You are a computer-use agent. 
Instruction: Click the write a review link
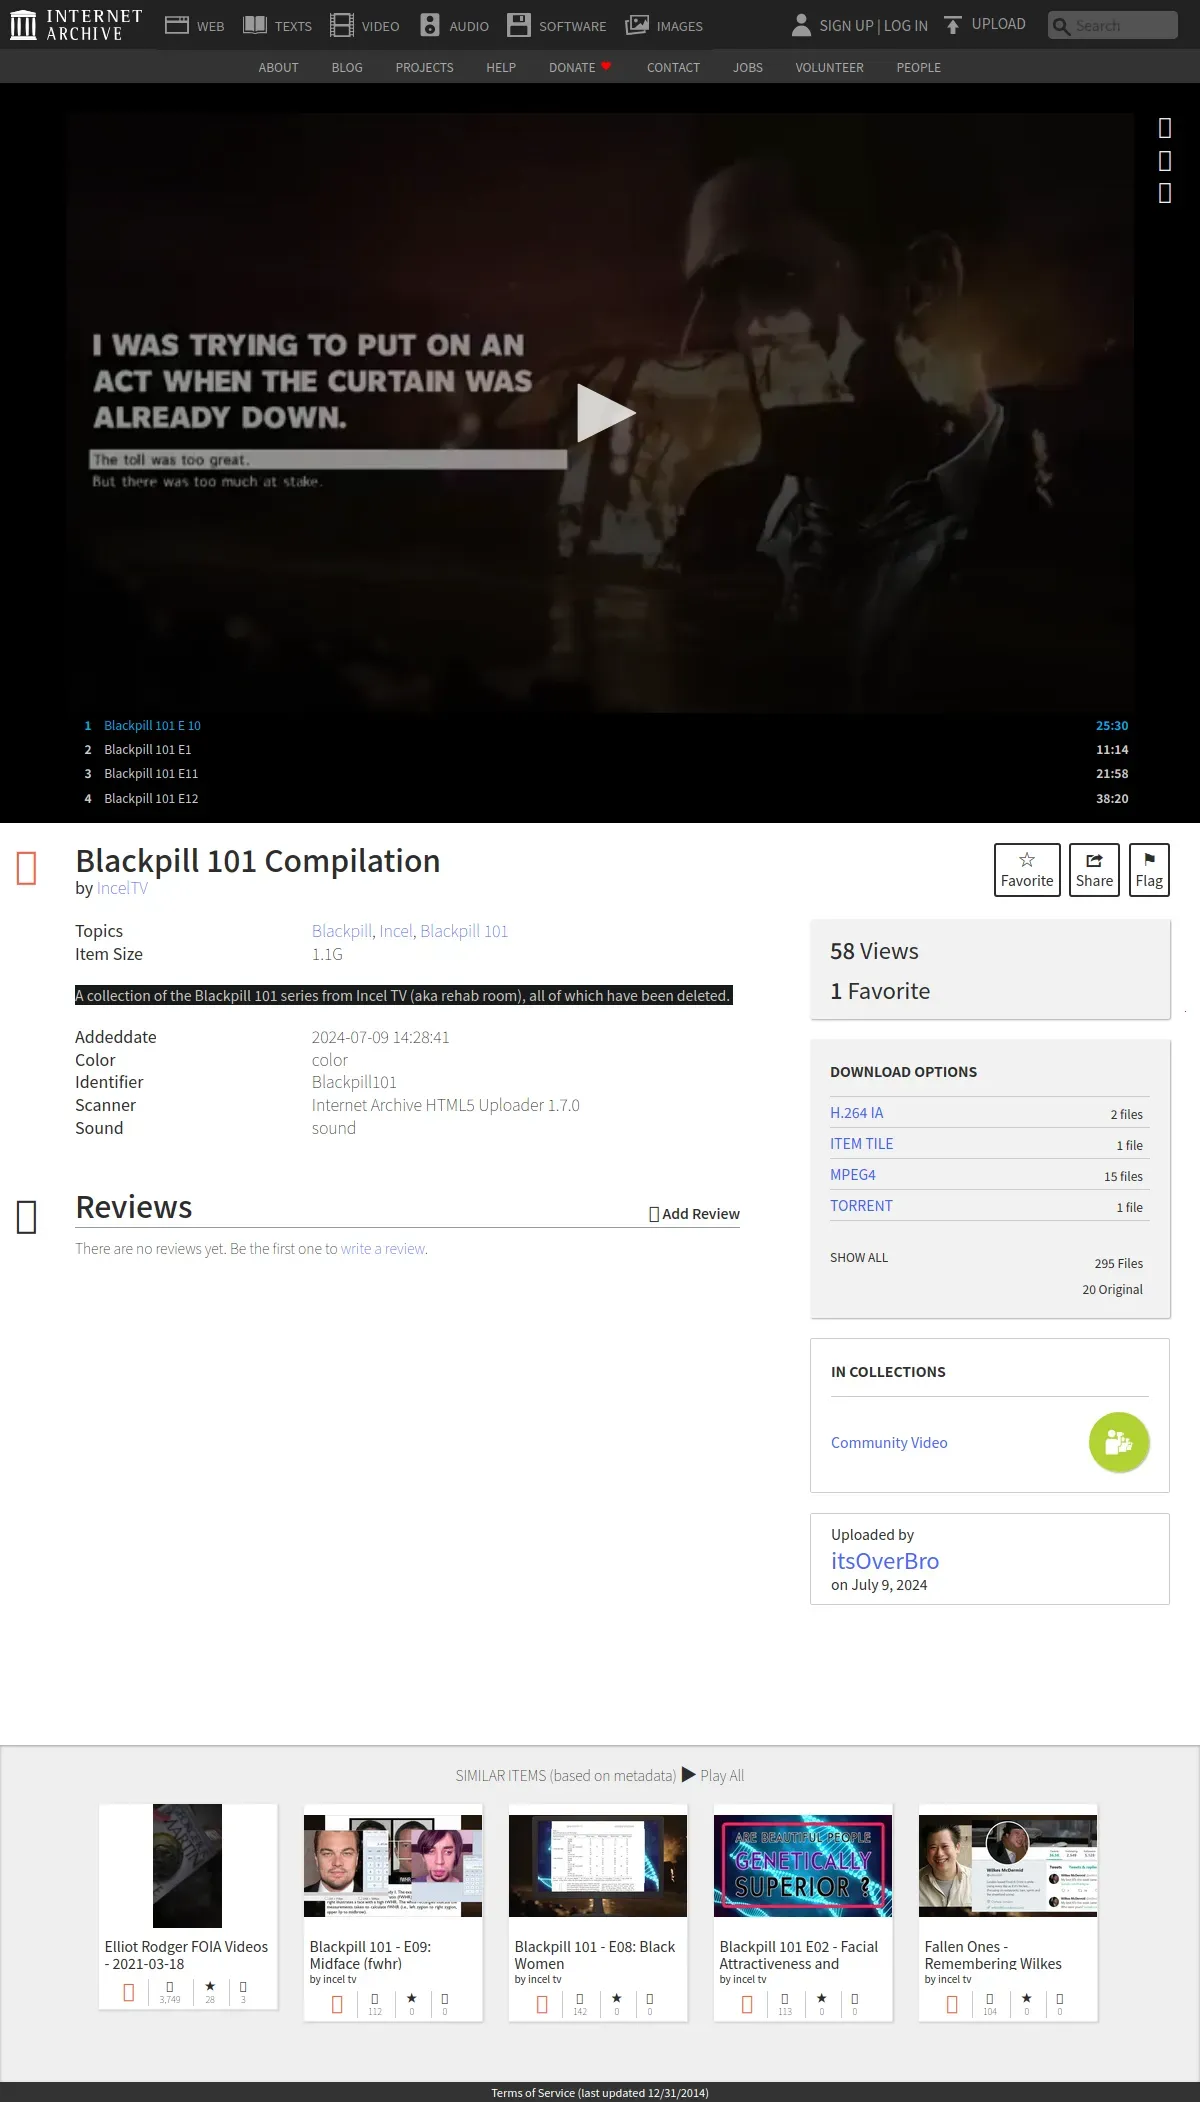[x=383, y=1249]
